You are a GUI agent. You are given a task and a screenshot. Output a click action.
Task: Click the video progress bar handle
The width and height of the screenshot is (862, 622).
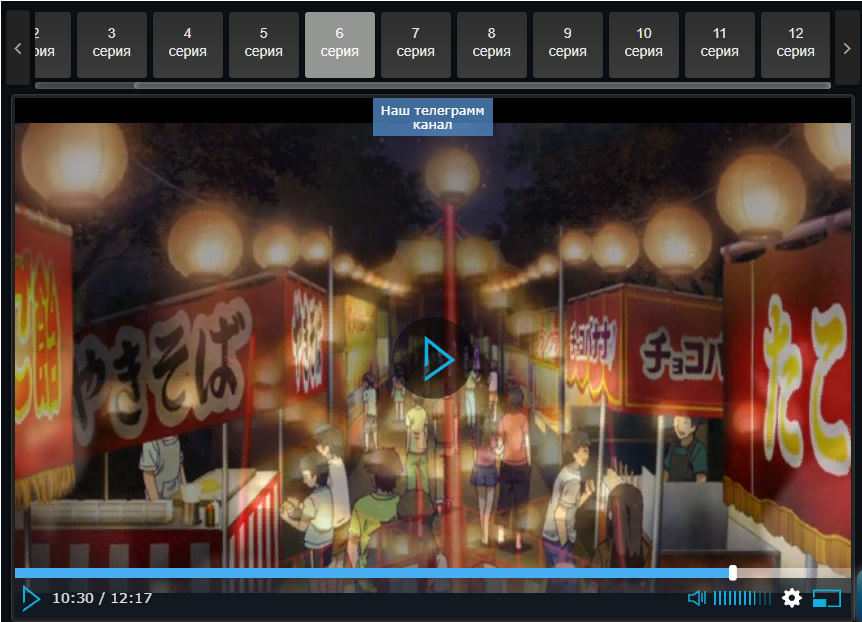coord(733,573)
